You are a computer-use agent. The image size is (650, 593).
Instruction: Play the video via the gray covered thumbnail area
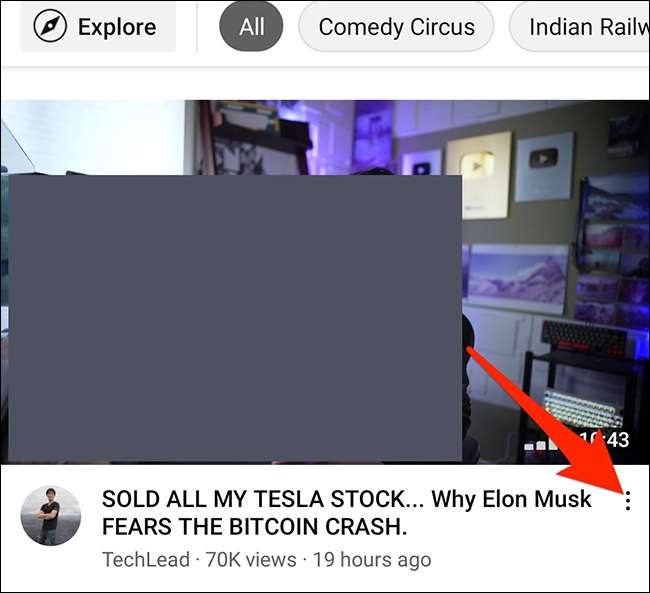(235, 318)
